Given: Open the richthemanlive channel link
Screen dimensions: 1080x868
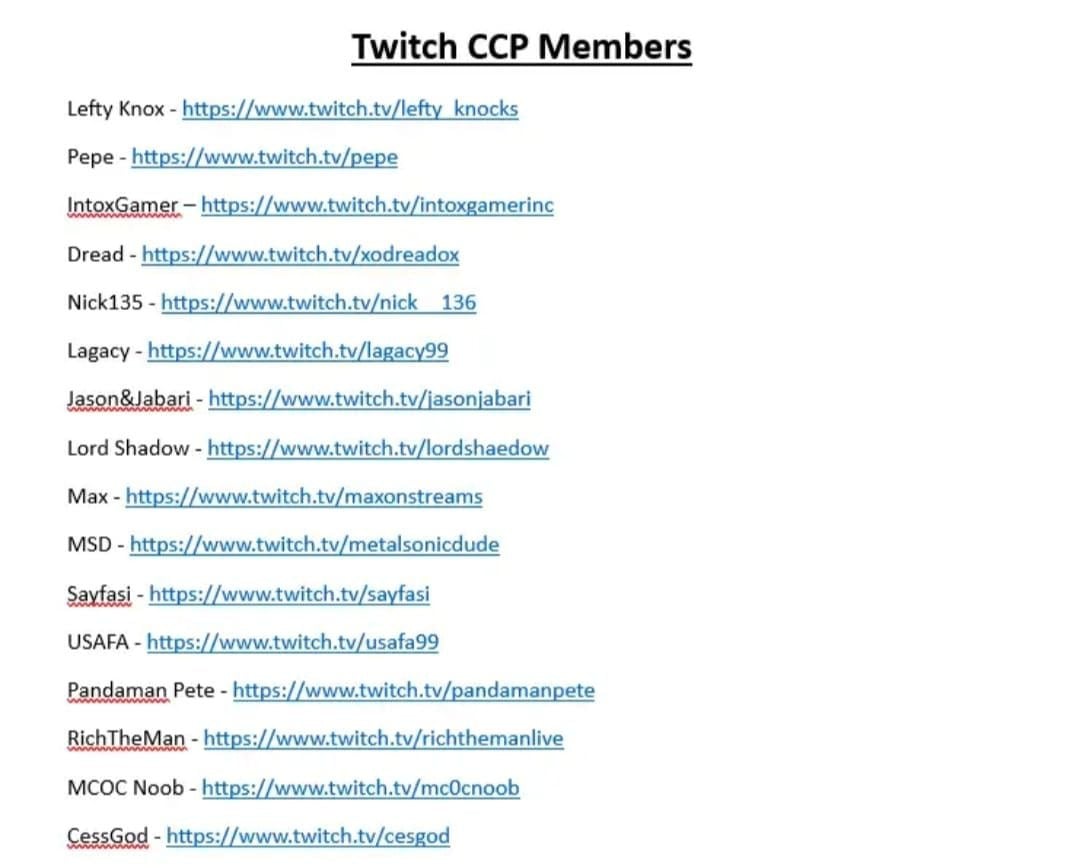Looking at the screenshot, I should coord(383,738).
